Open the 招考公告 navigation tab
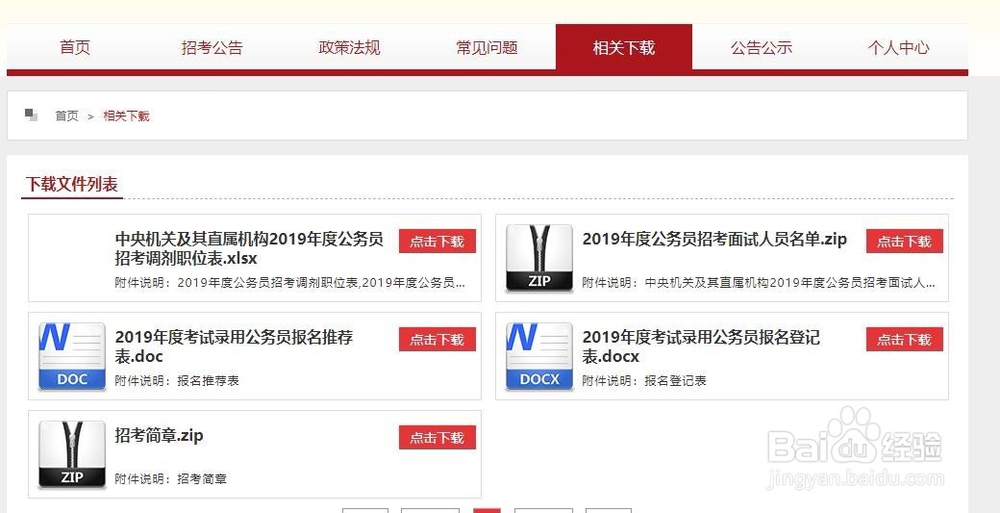The image size is (1000, 513). 212,47
